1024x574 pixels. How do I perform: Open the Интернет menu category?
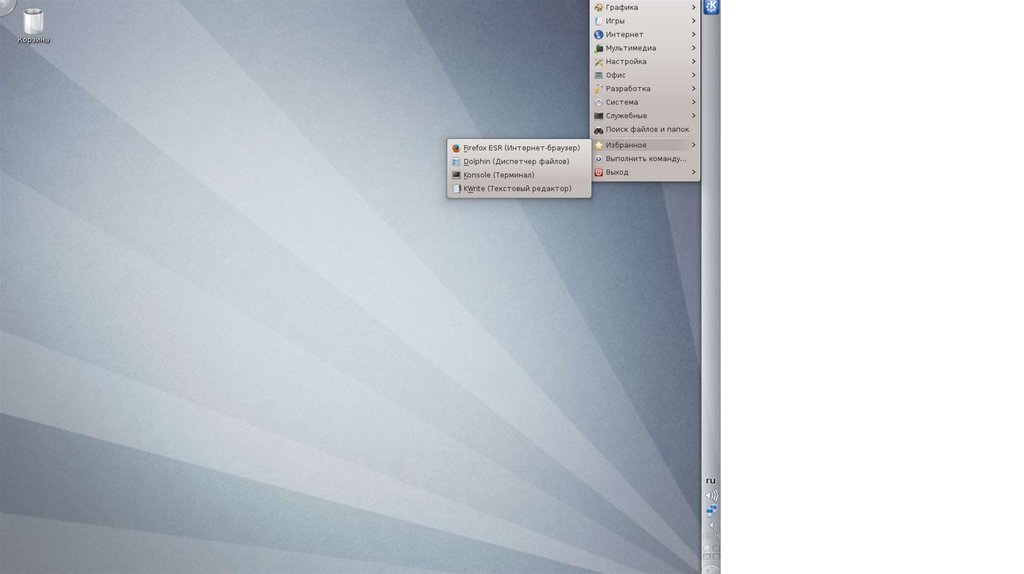pyautogui.click(x=624, y=34)
